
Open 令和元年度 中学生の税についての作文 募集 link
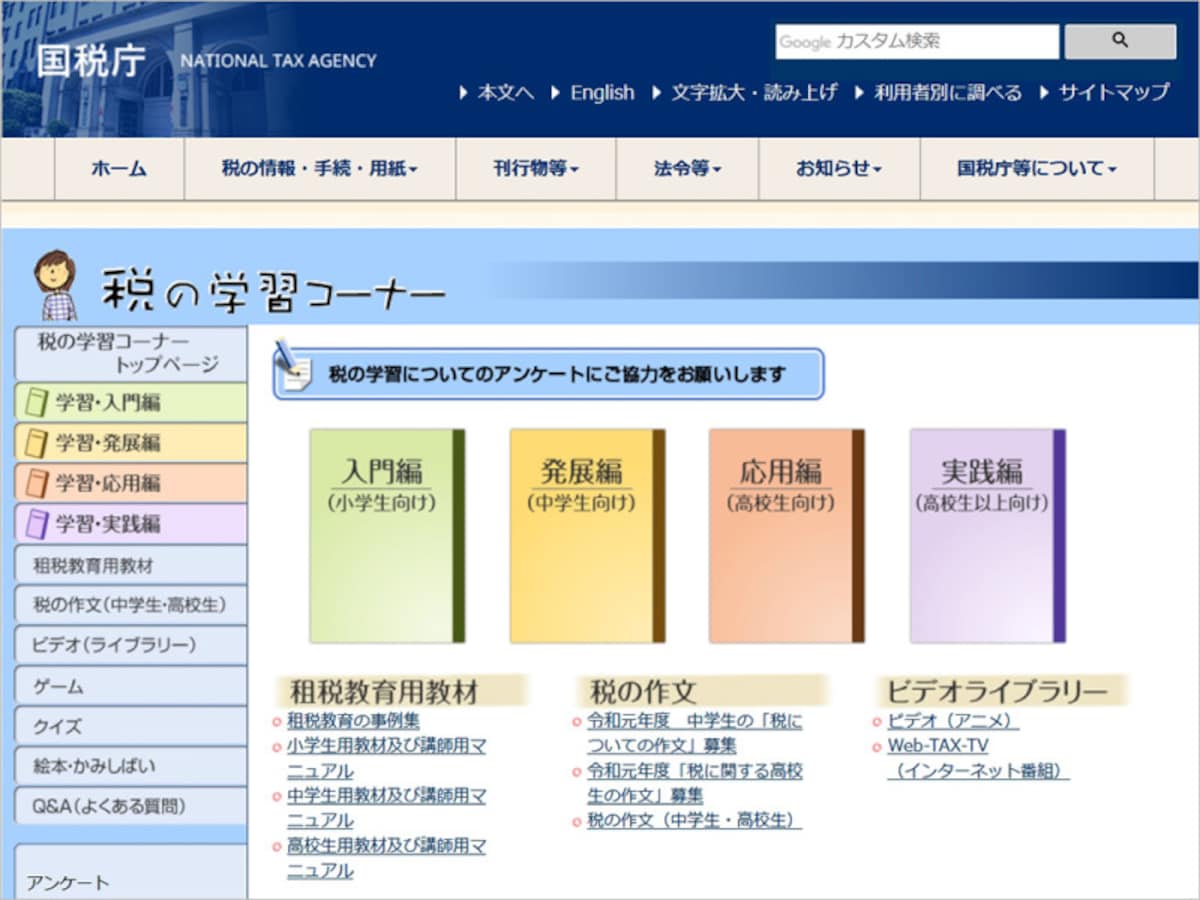pos(694,733)
